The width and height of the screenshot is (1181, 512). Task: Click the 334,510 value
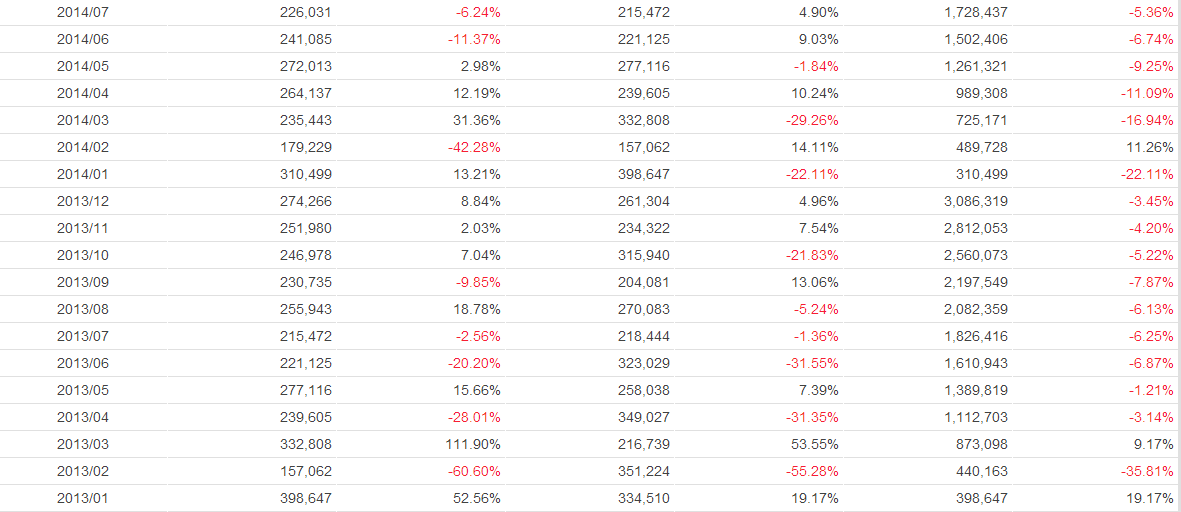click(x=644, y=498)
